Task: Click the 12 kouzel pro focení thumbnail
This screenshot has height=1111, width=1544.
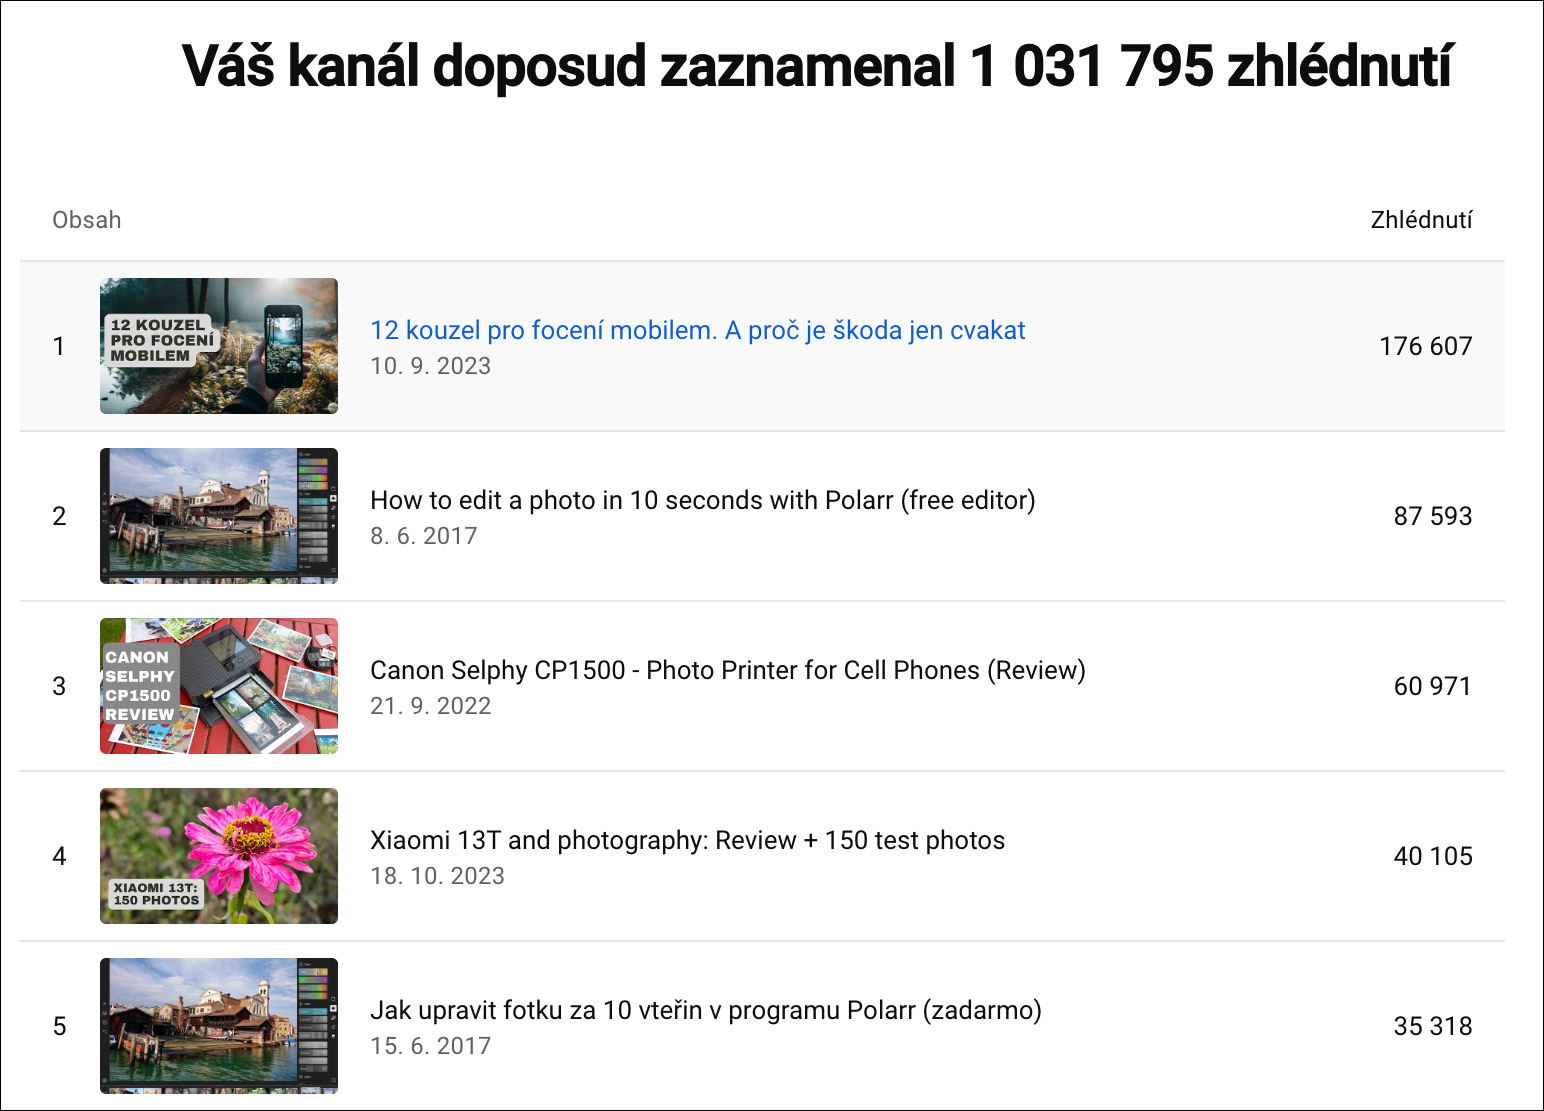Action: click(x=219, y=346)
